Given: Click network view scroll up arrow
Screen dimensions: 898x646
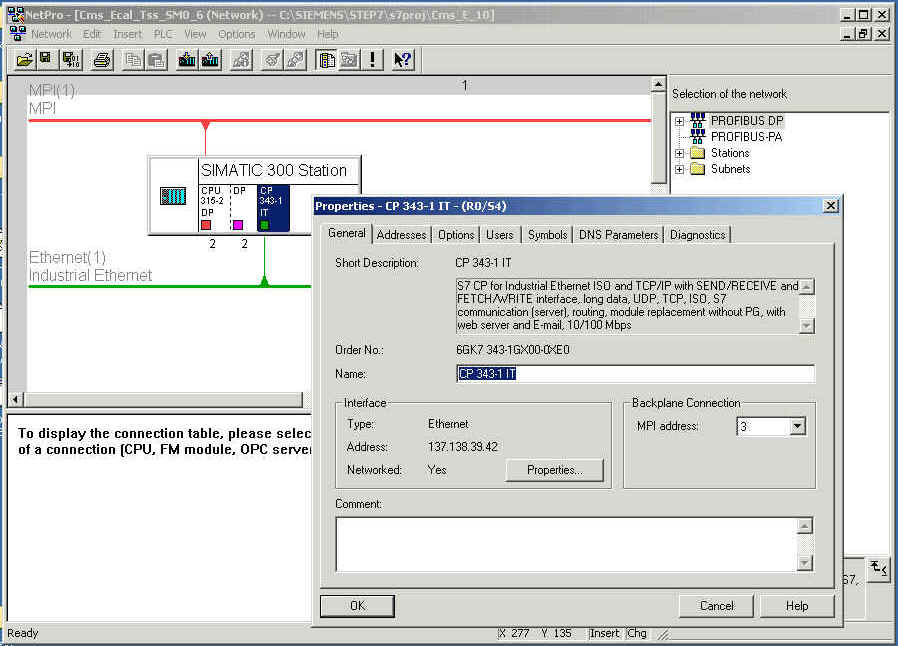Looking at the screenshot, I should click(659, 85).
